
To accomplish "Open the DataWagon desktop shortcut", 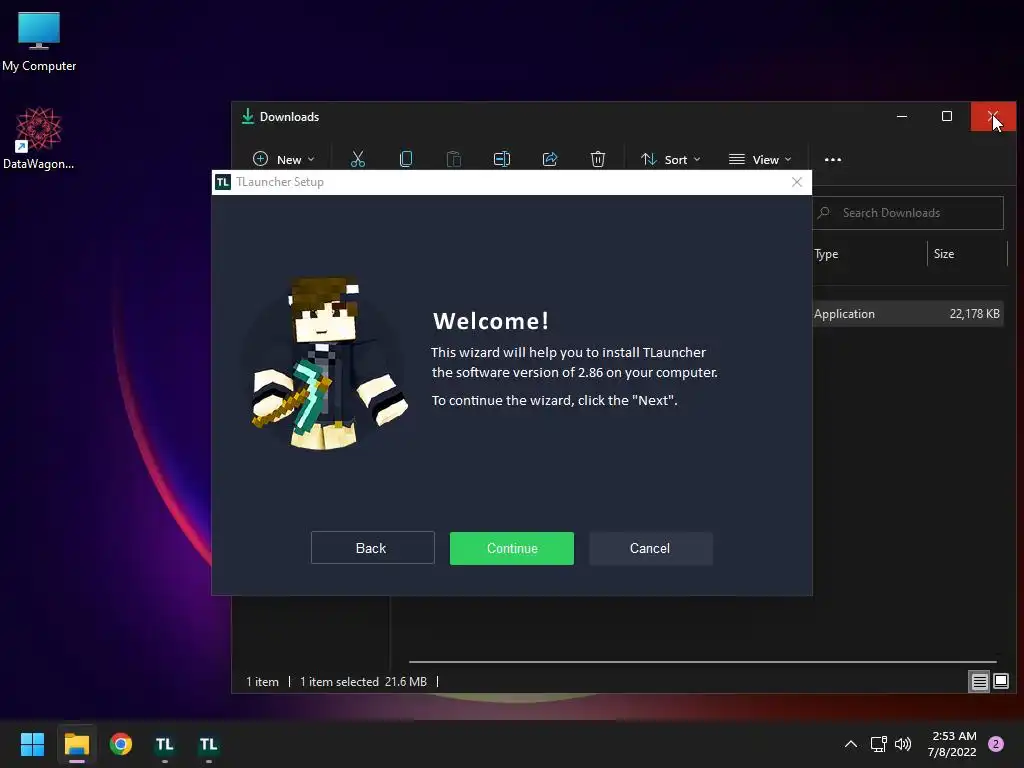I will [x=39, y=138].
